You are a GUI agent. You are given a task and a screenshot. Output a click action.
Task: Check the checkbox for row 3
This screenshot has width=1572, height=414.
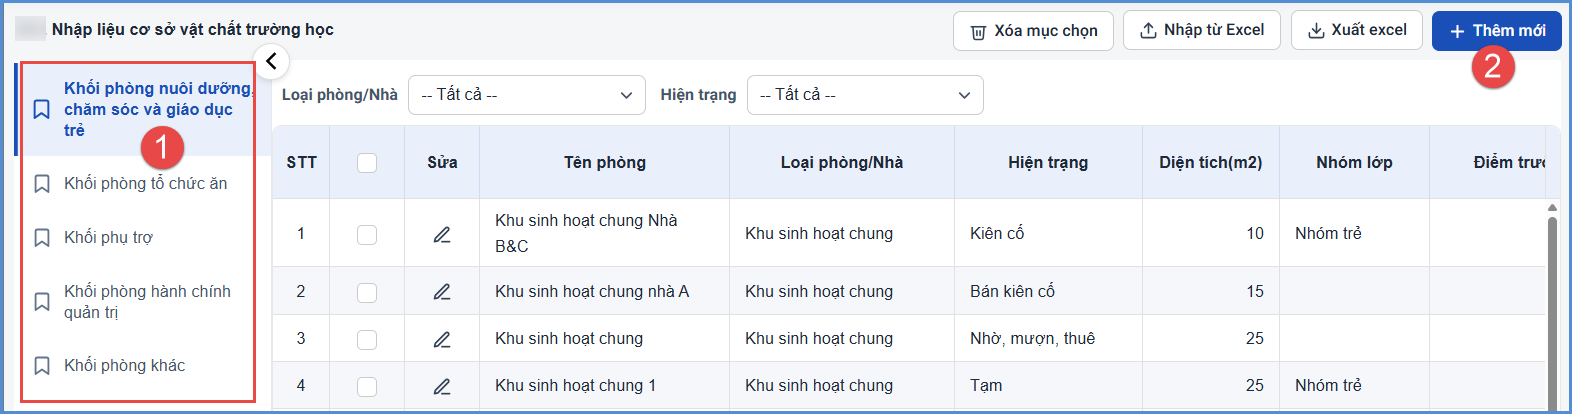367,339
